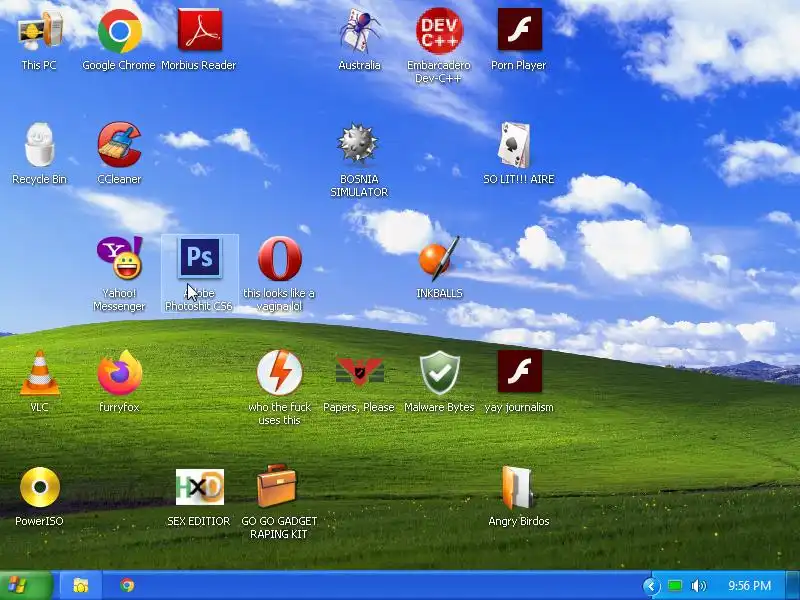Open the orange briefcase desktop icon
This screenshot has height=600, width=800.
coord(276,486)
